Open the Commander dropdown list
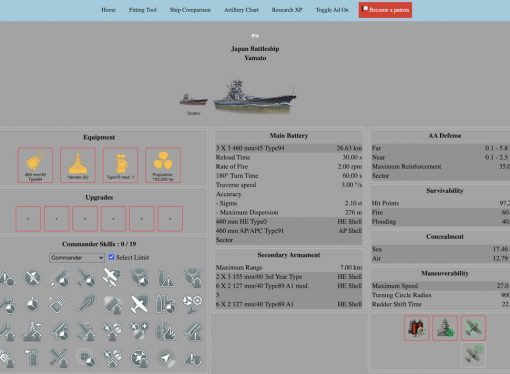This screenshot has width=510, height=374. (77, 258)
